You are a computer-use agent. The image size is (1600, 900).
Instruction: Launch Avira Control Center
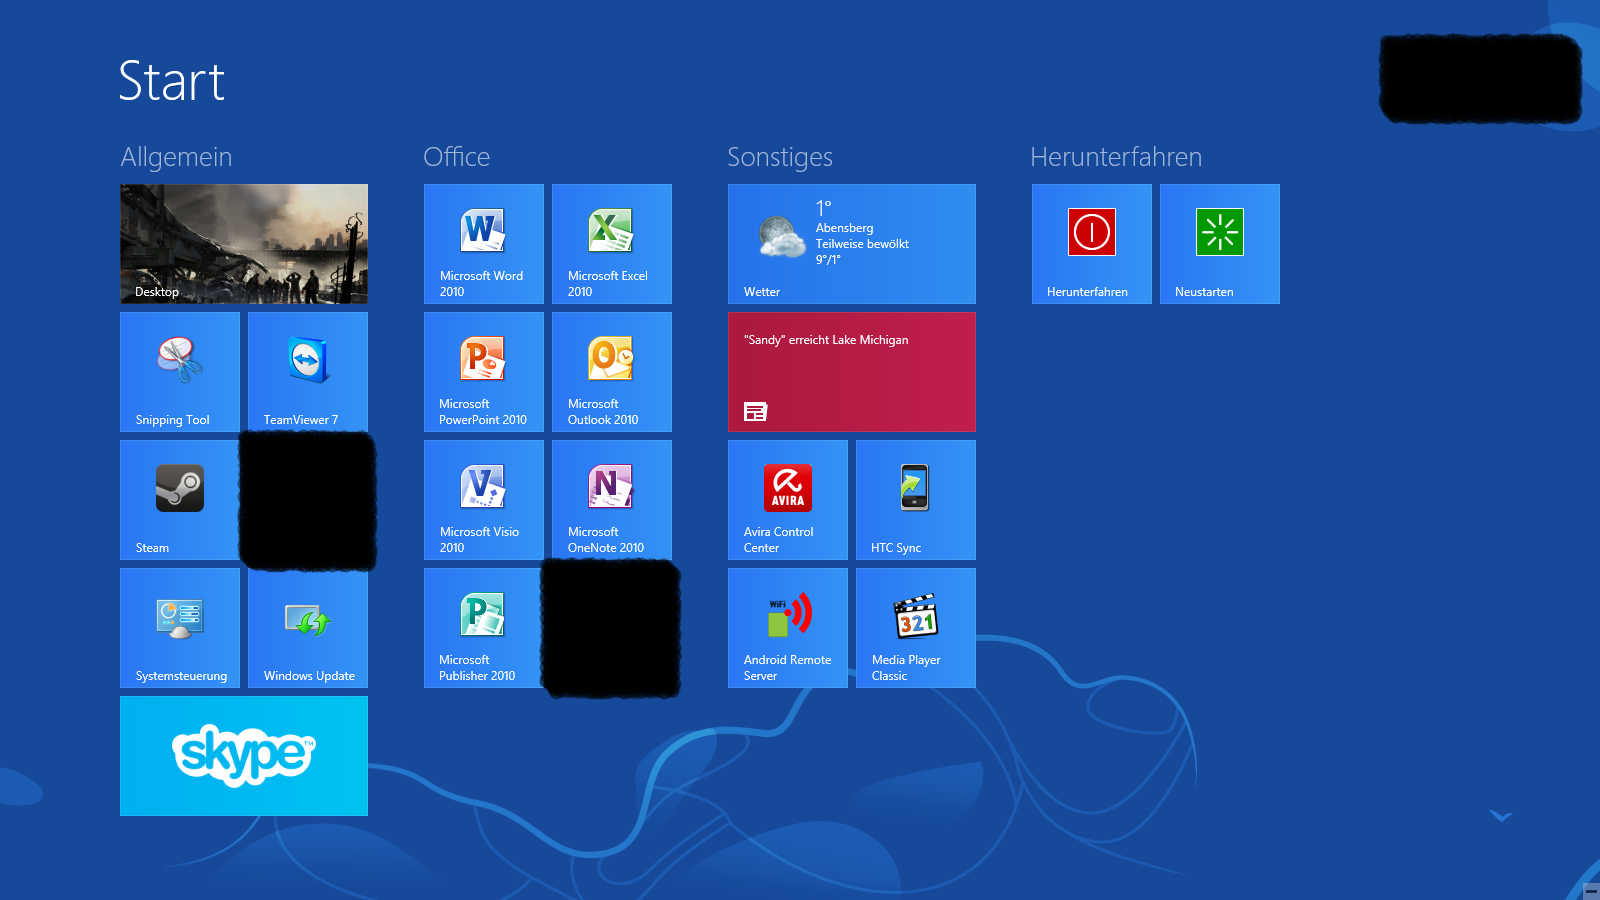point(788,500)
